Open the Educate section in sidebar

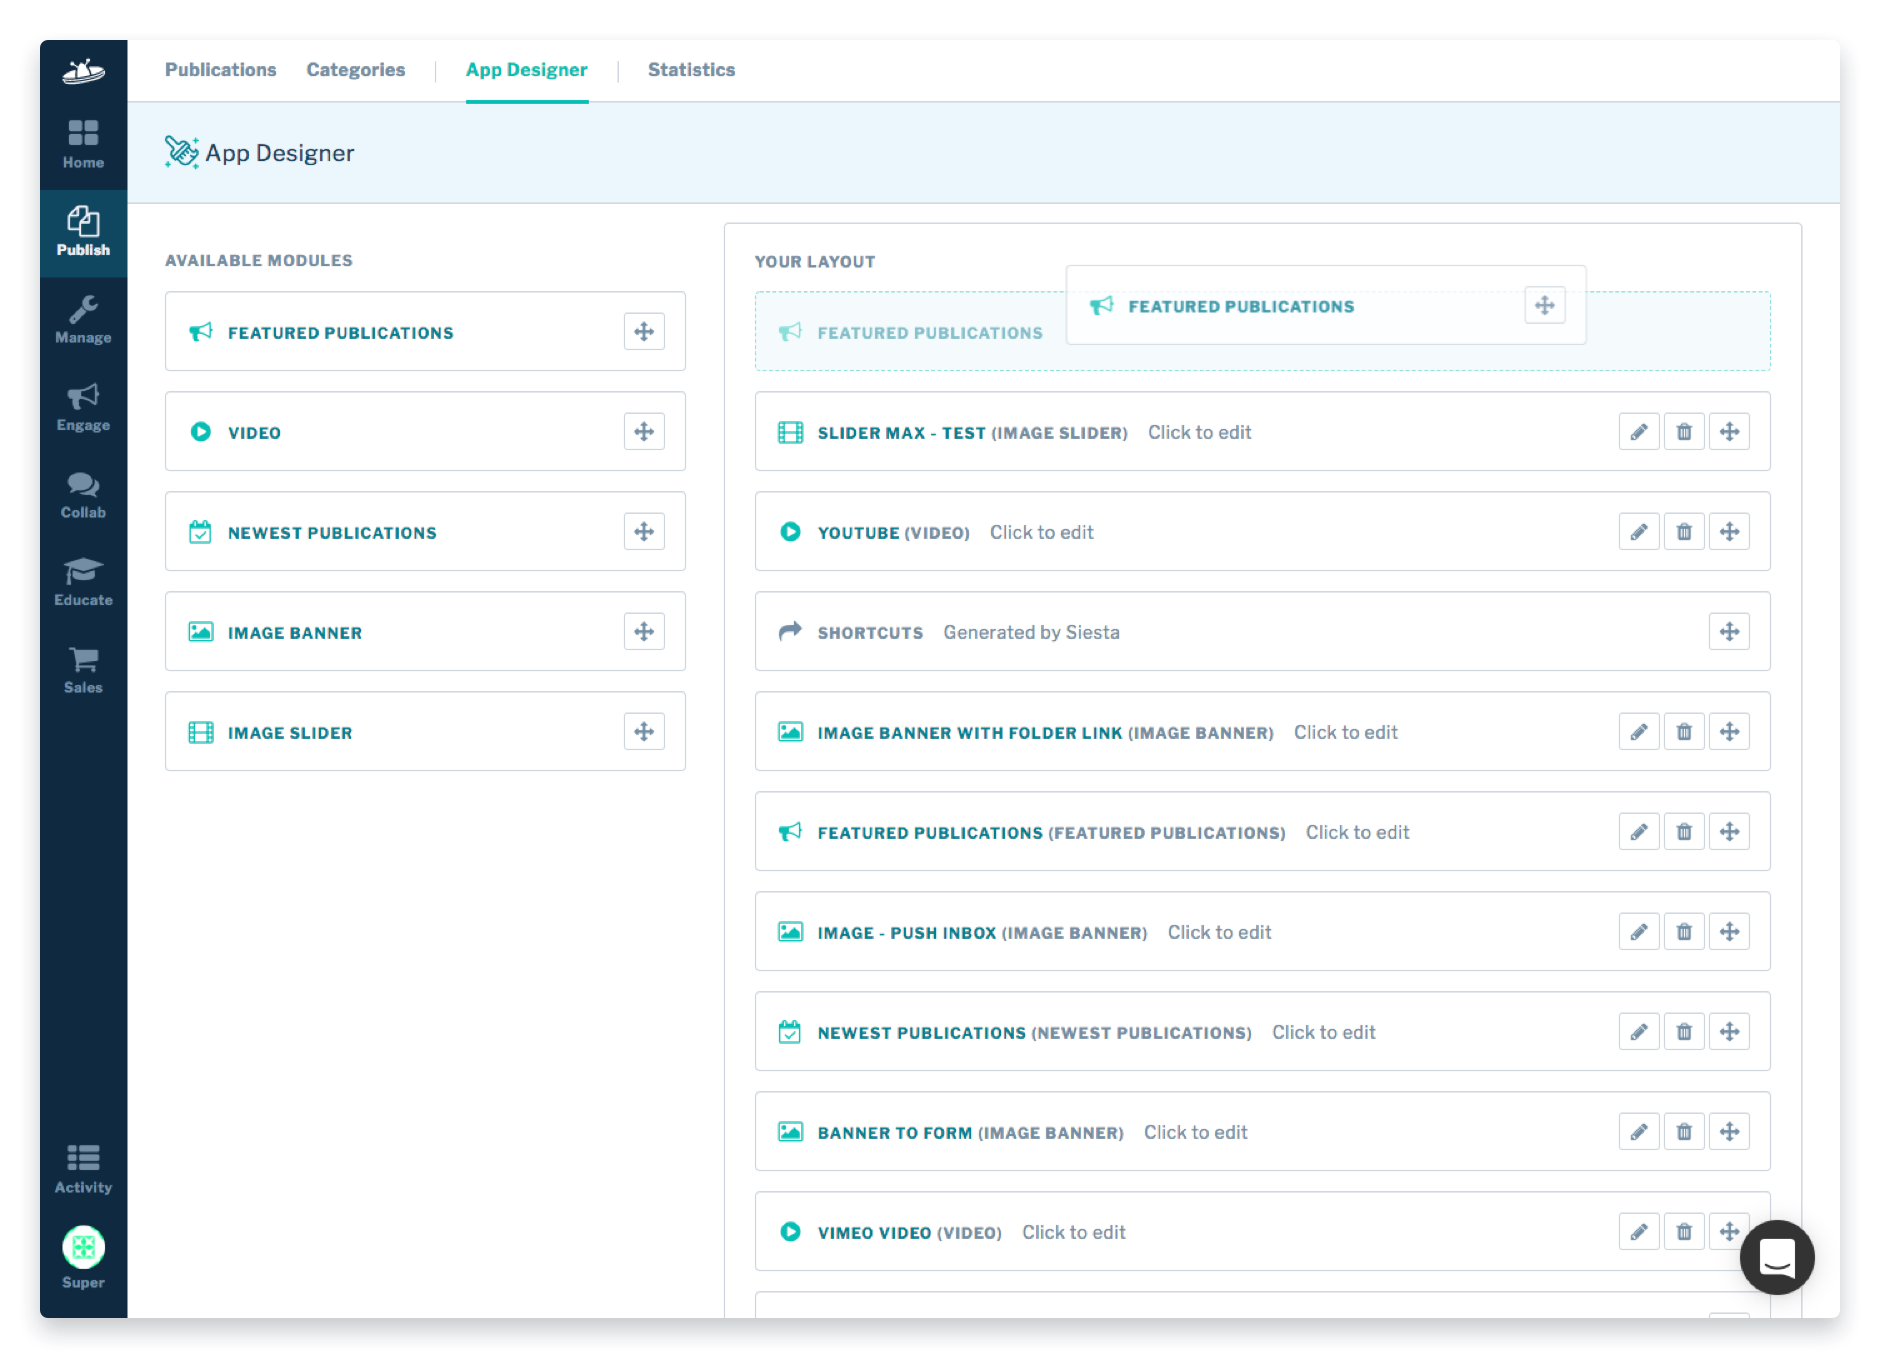coord(83,582)
